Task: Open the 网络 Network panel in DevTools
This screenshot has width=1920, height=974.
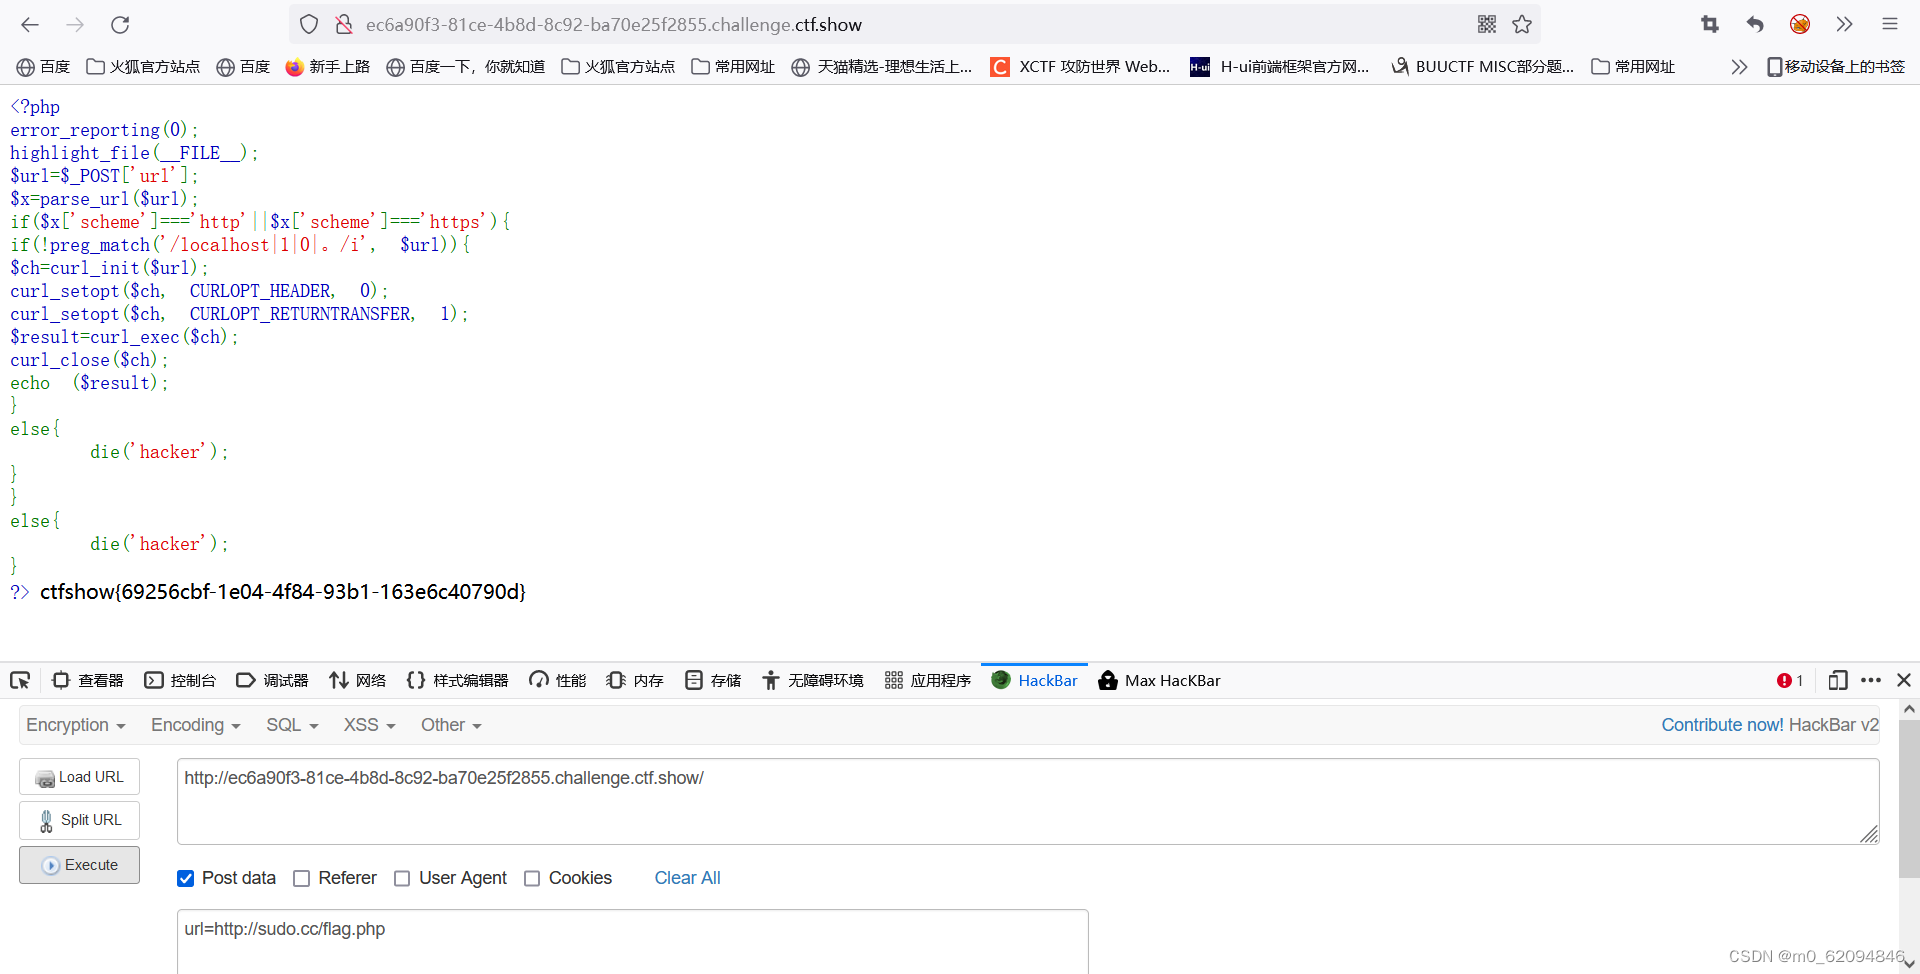Action: click(x=357, y=680)
